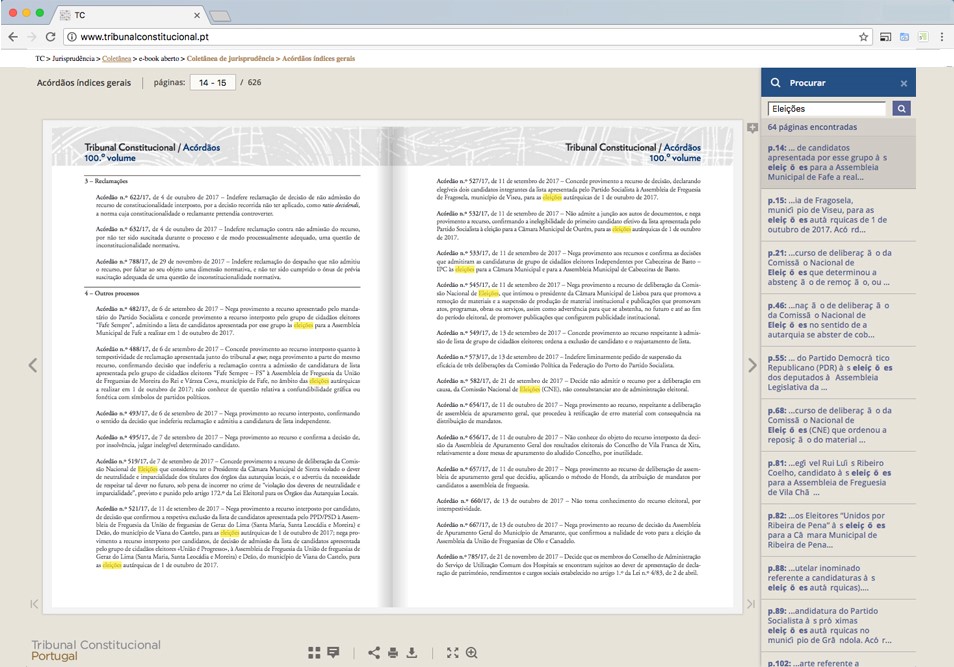Viewport: 954px width, 667px height.
Task: Add a note with the comment plus icon
Action: [x=751, y=128]
